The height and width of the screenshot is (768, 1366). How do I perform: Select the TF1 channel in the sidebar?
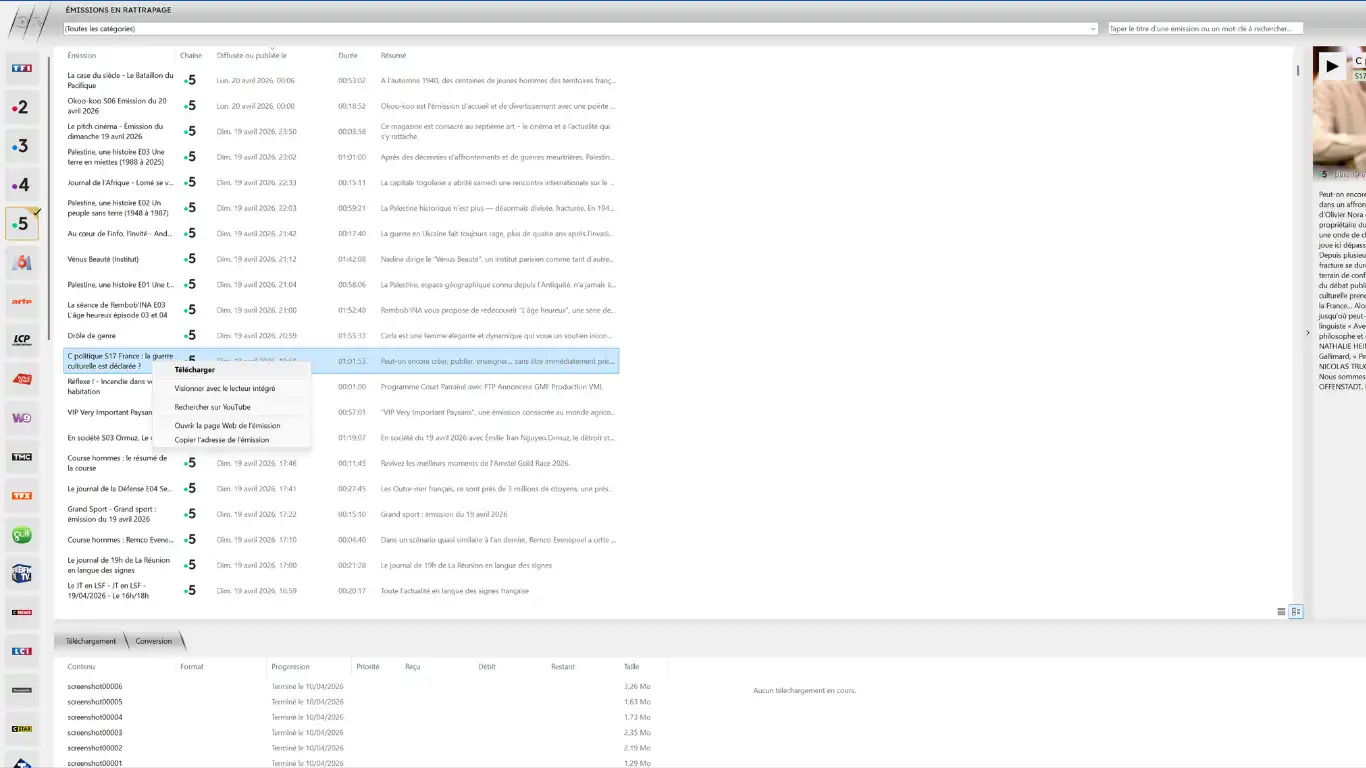click(x=21, y=68)
